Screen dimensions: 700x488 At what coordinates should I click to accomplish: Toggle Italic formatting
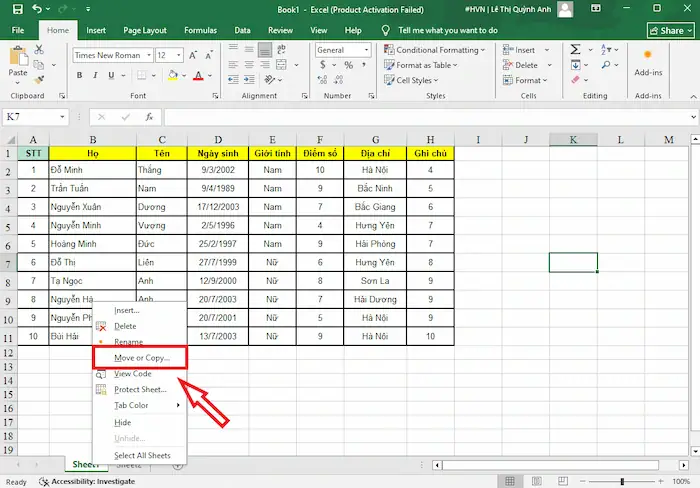pyautogui.click(x=93, y=75)
